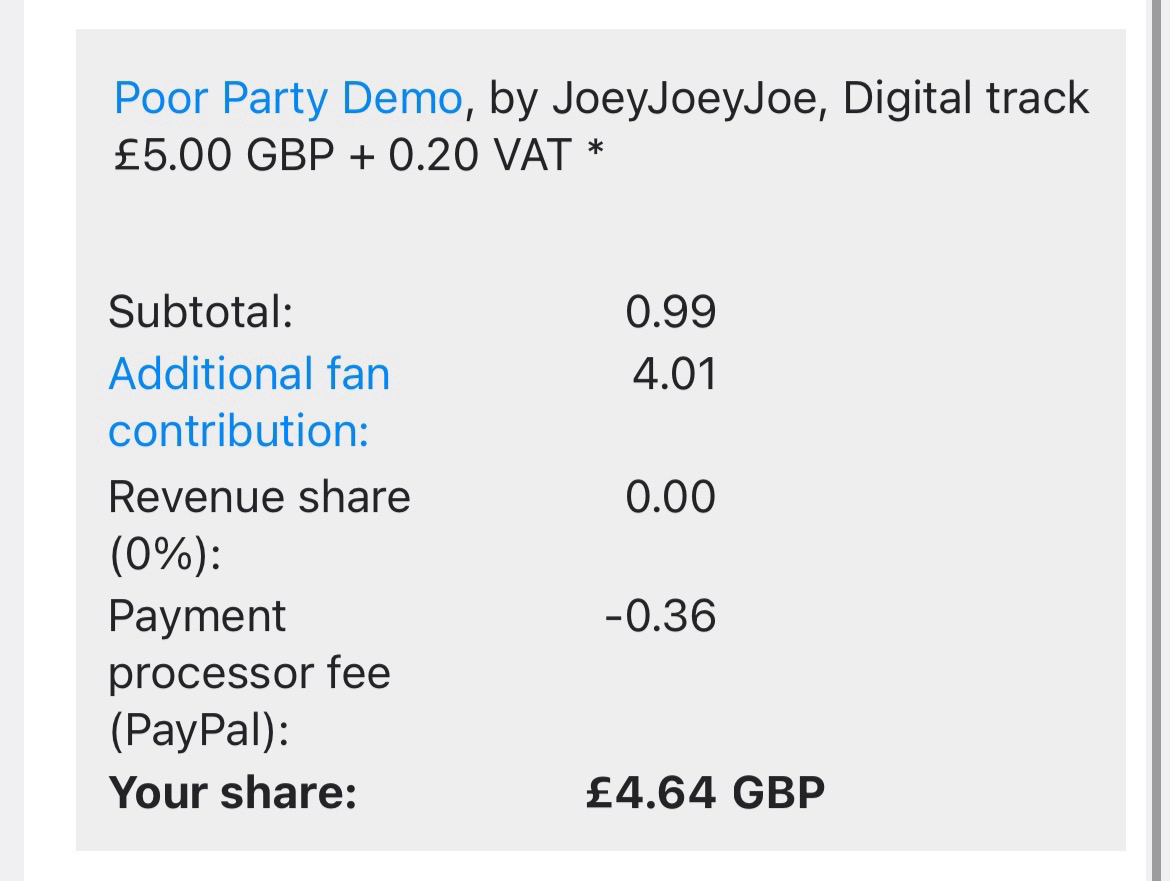Image resolution: width=1170 pixels, height=881 pixels.
Task: Click the -0.36 fee amount
Action: point(660,616)
